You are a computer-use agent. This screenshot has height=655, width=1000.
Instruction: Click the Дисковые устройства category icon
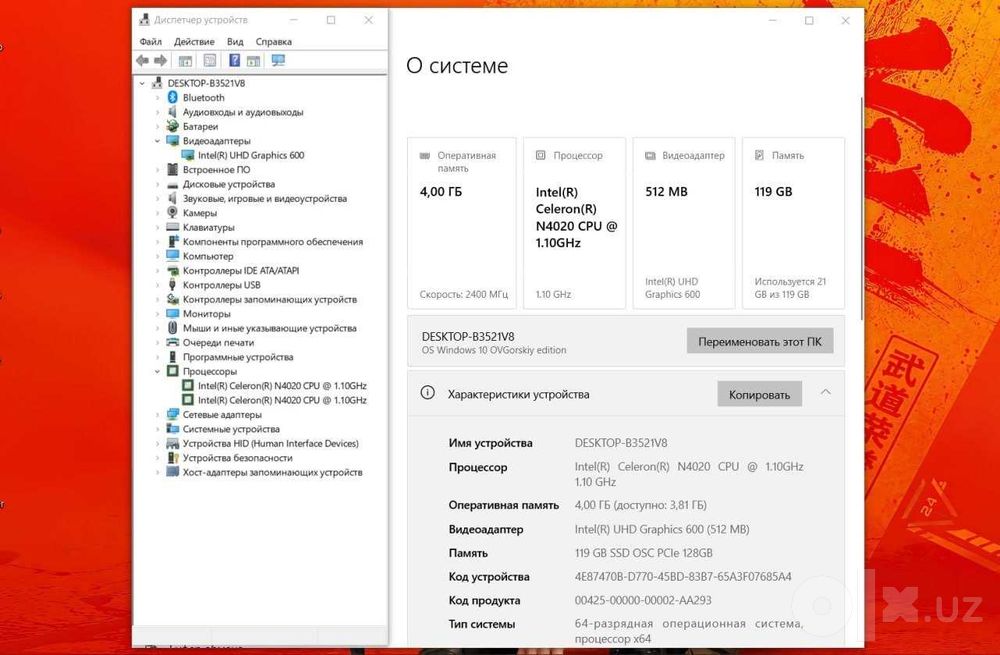click(x=172, y=184)
